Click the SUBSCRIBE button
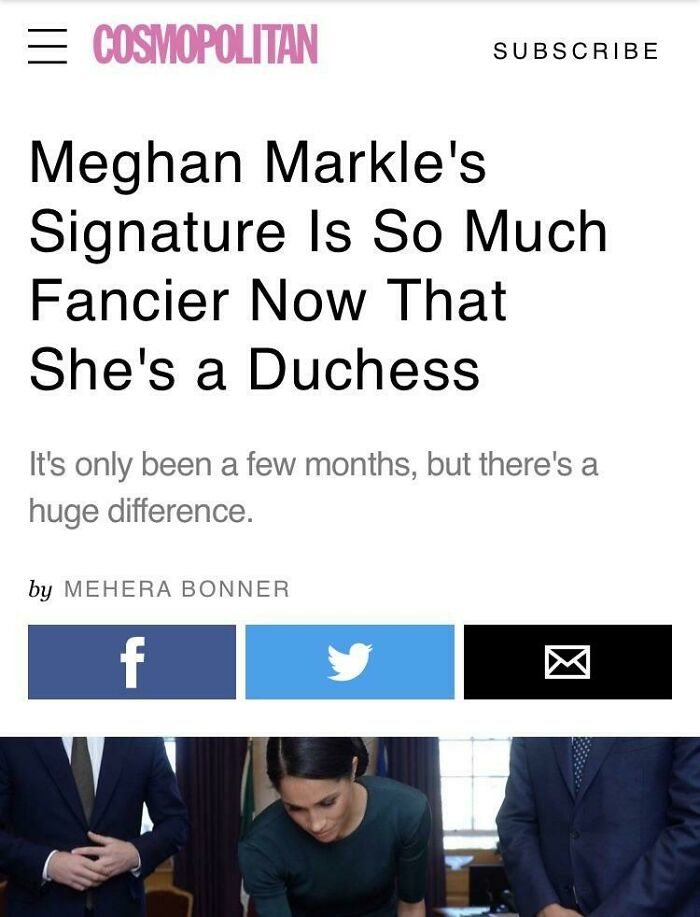Viewport: 700px width, 917px height. click(x=575, y=52)
